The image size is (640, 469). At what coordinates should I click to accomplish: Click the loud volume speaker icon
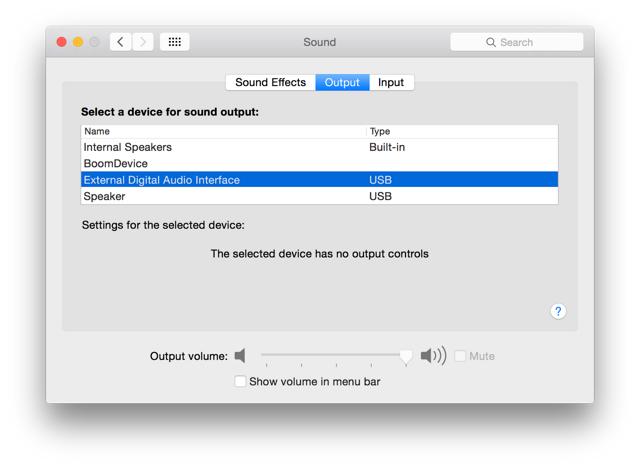coord(433,356)
